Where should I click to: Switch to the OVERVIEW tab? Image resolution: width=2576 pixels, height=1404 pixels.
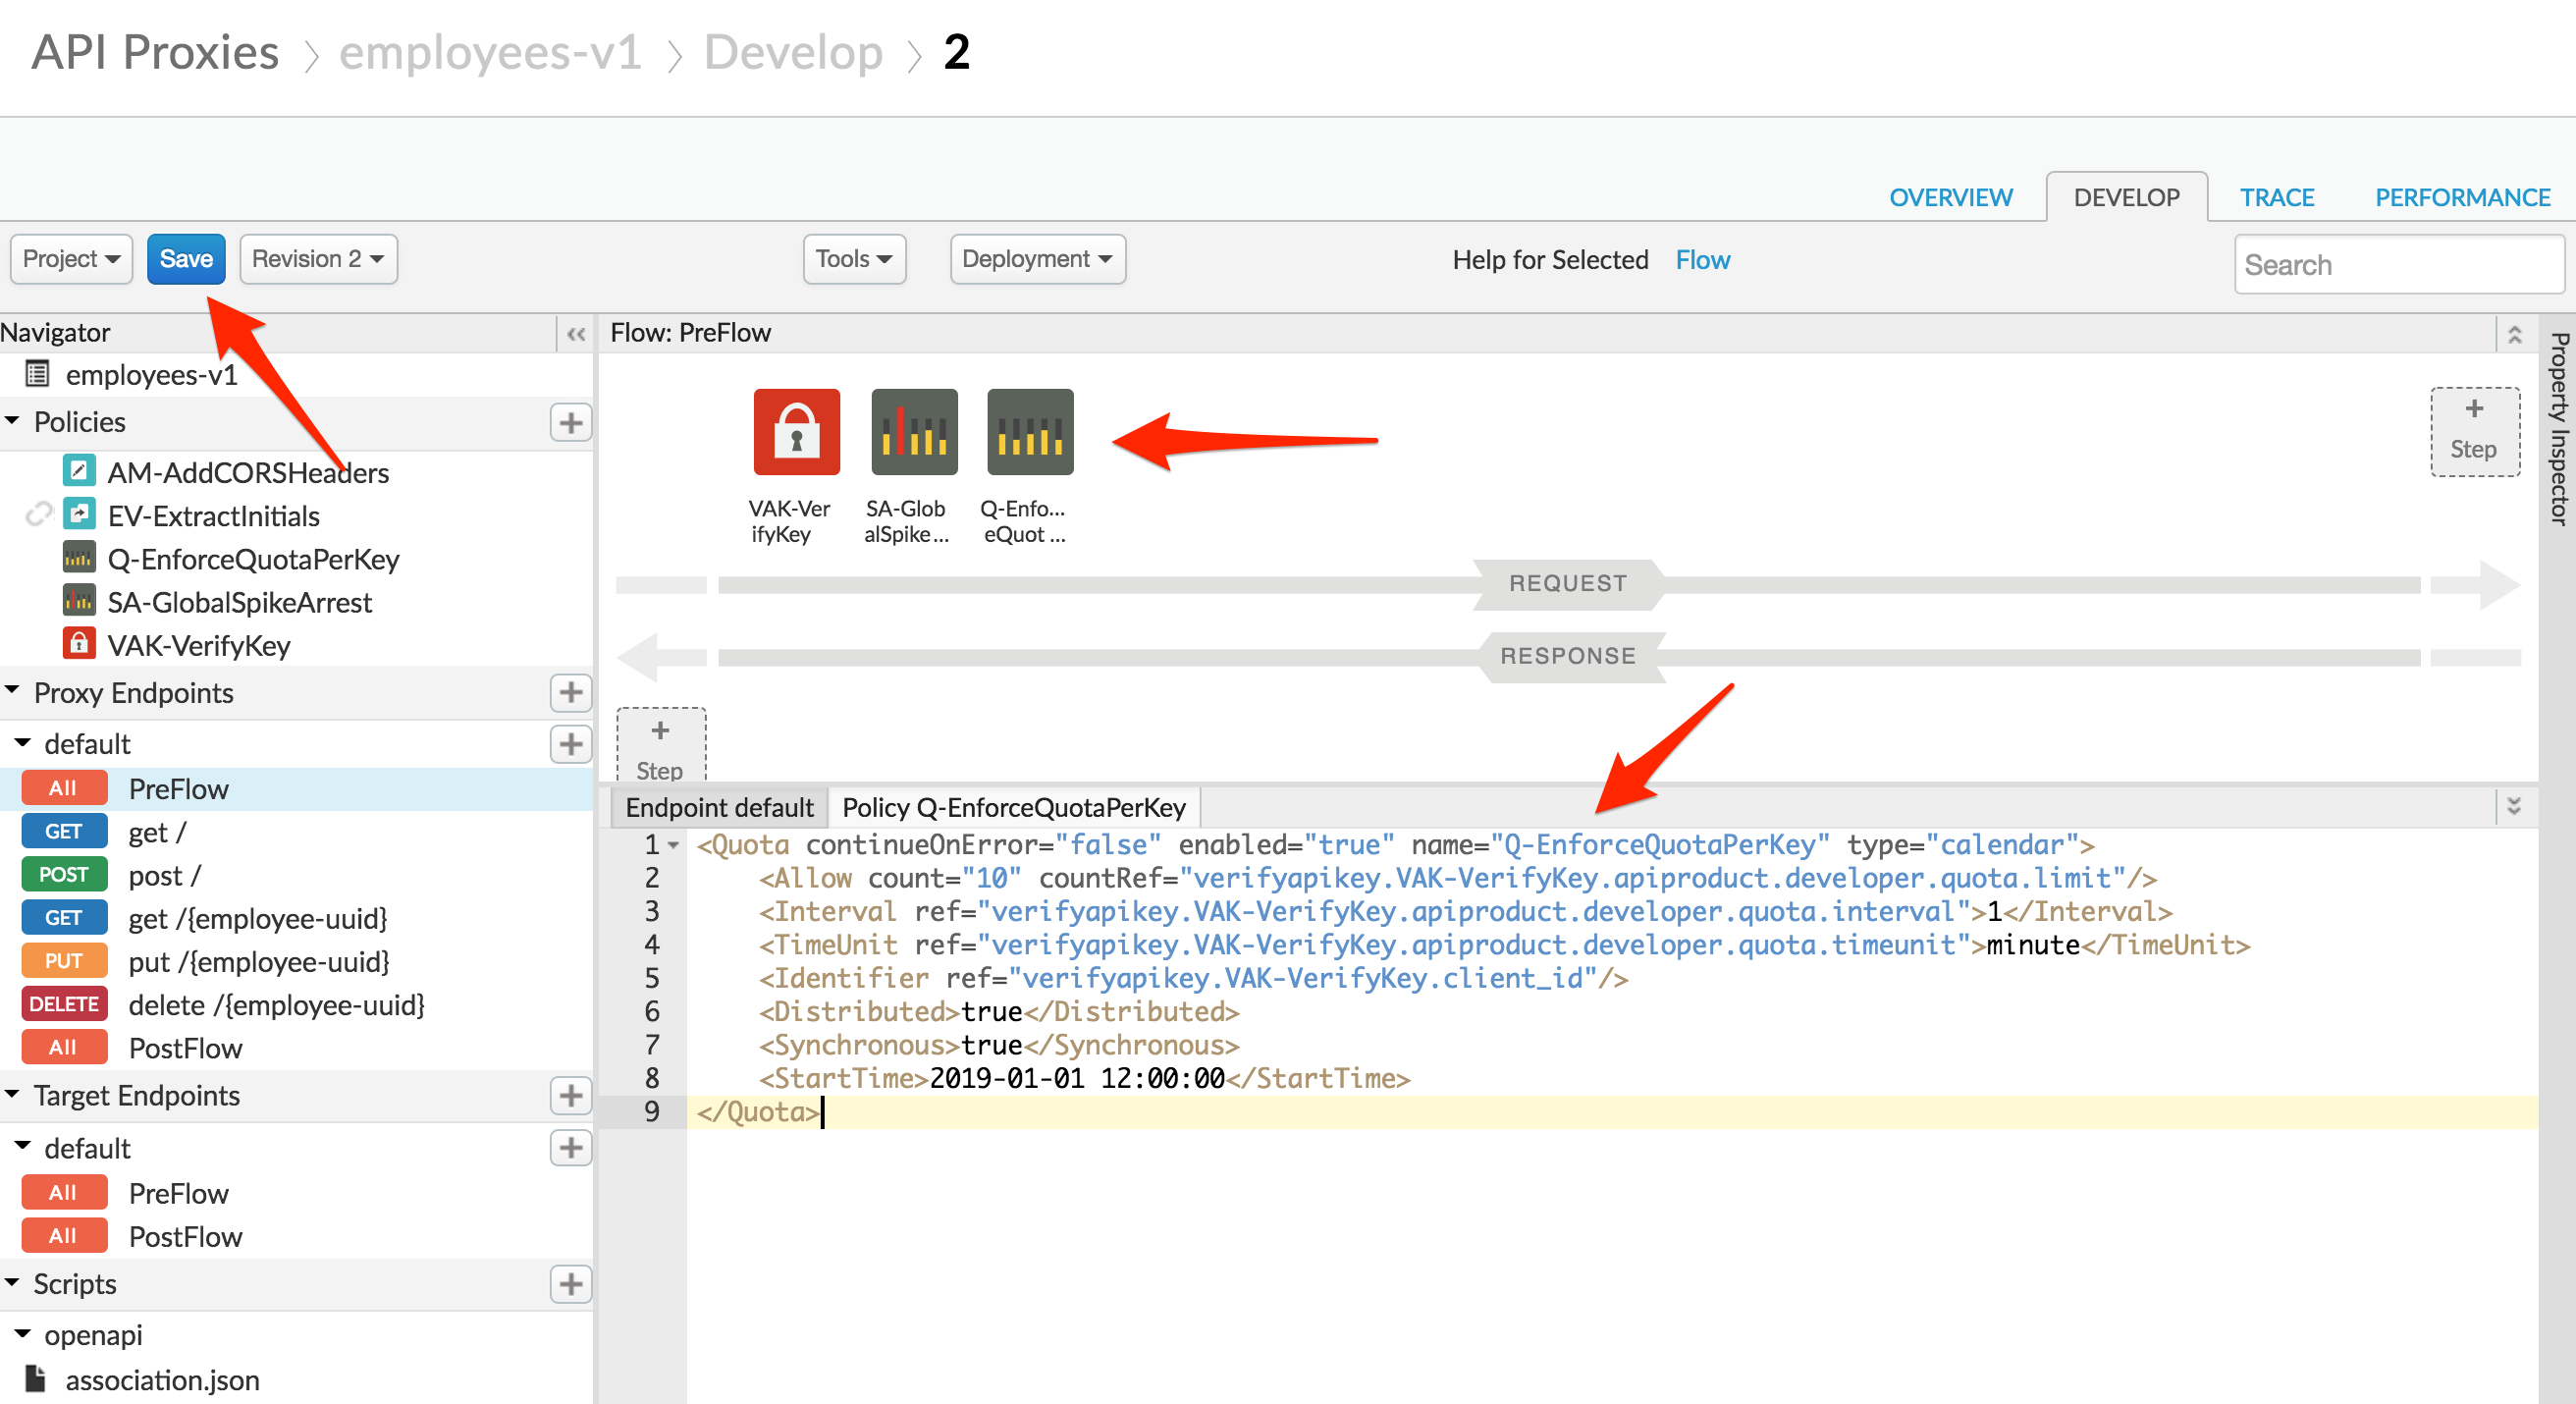pos(1950,198)
